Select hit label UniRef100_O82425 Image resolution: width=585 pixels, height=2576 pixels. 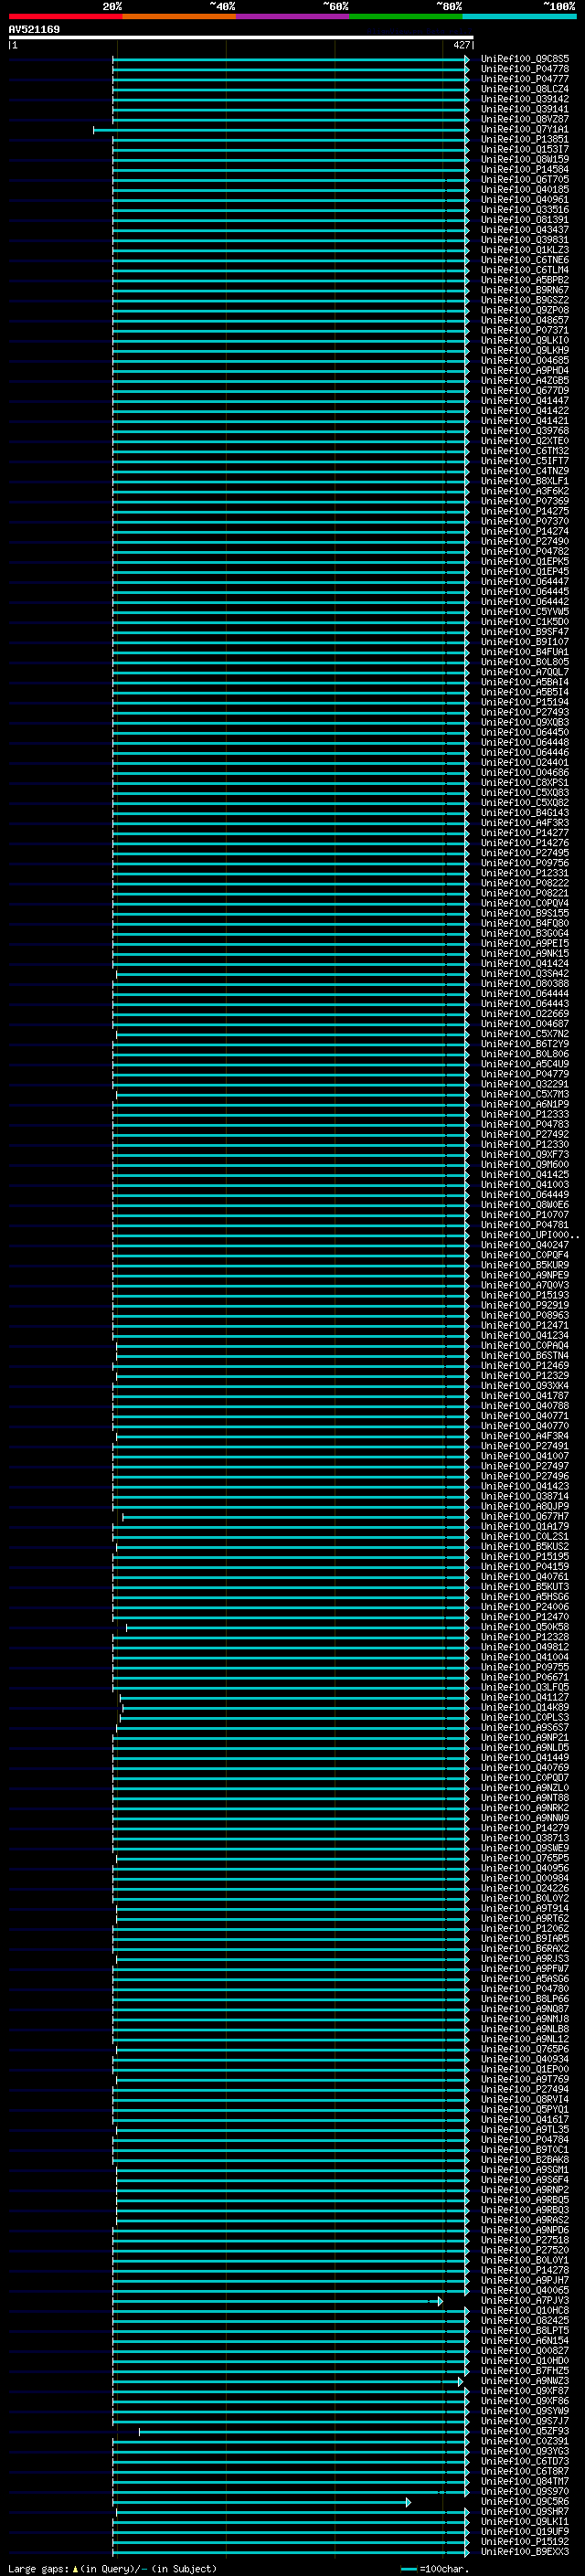[525, 2320]
